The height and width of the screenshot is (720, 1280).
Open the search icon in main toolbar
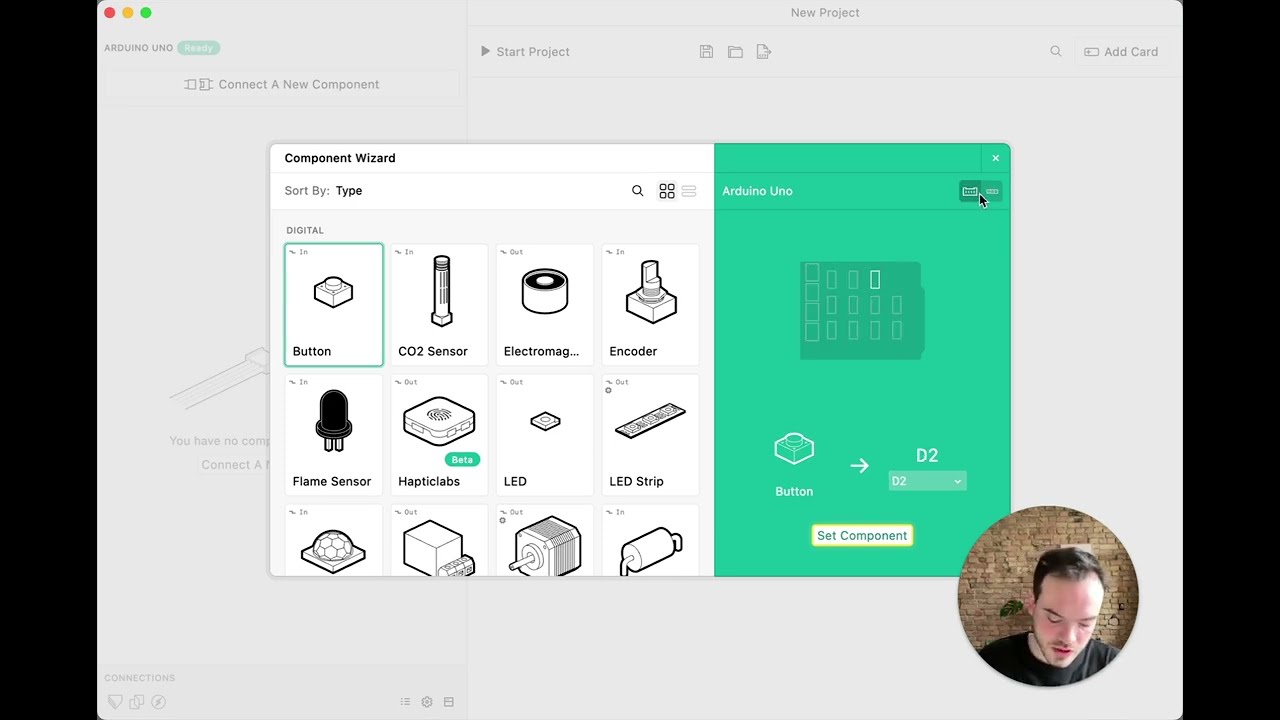click(x=1056, y=51)
